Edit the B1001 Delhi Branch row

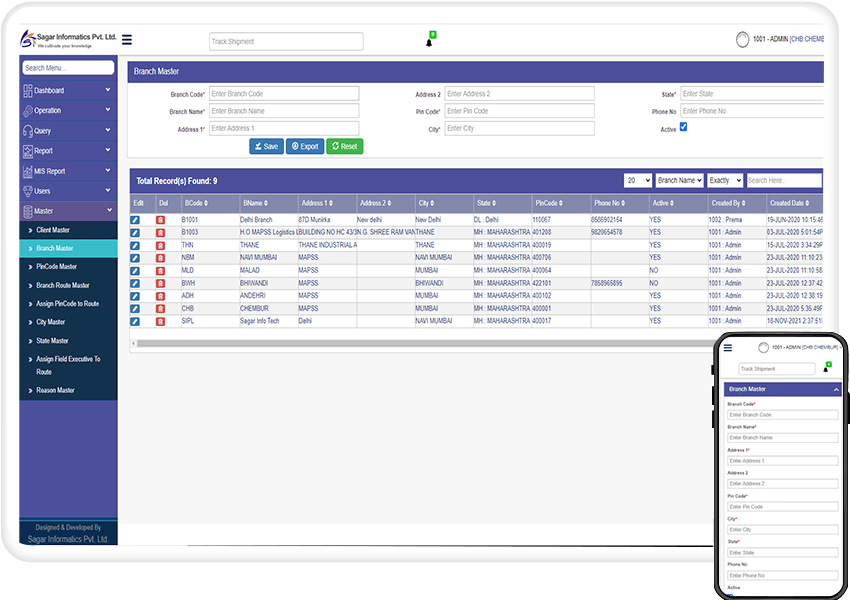coord(135,220)
